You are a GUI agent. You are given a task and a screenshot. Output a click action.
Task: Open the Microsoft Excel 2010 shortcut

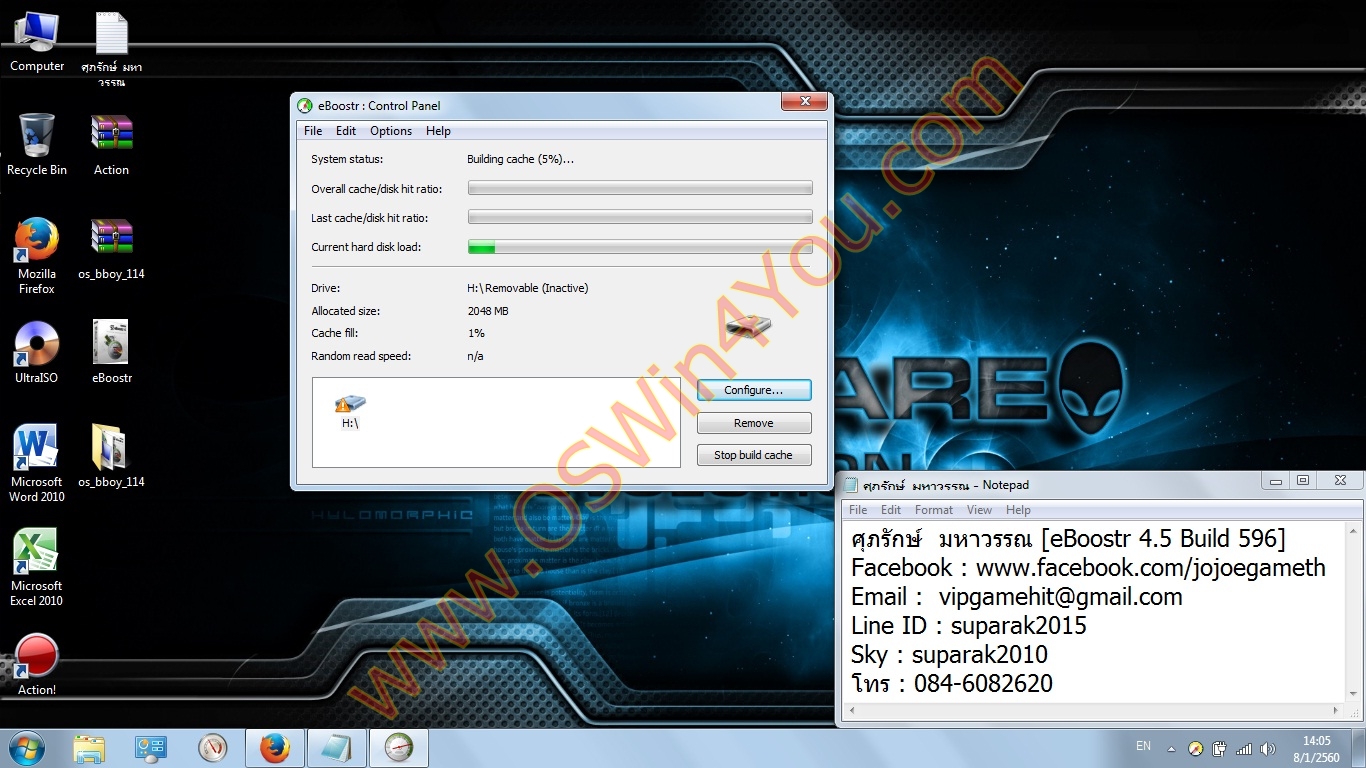(x=37, y=568)
